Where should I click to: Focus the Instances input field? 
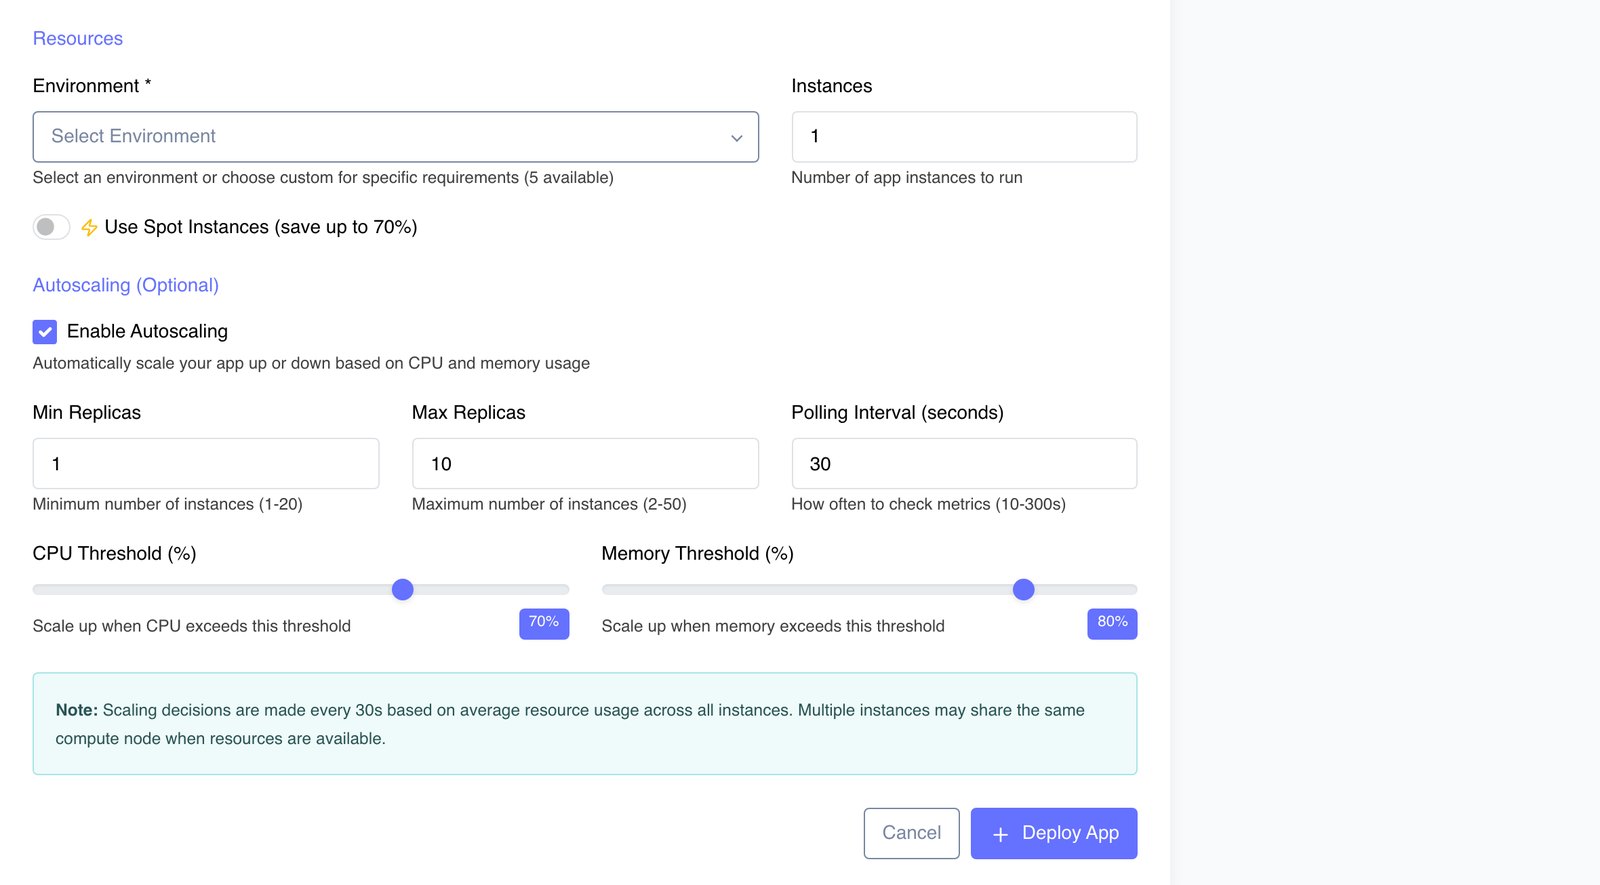[x=964, y=137]
